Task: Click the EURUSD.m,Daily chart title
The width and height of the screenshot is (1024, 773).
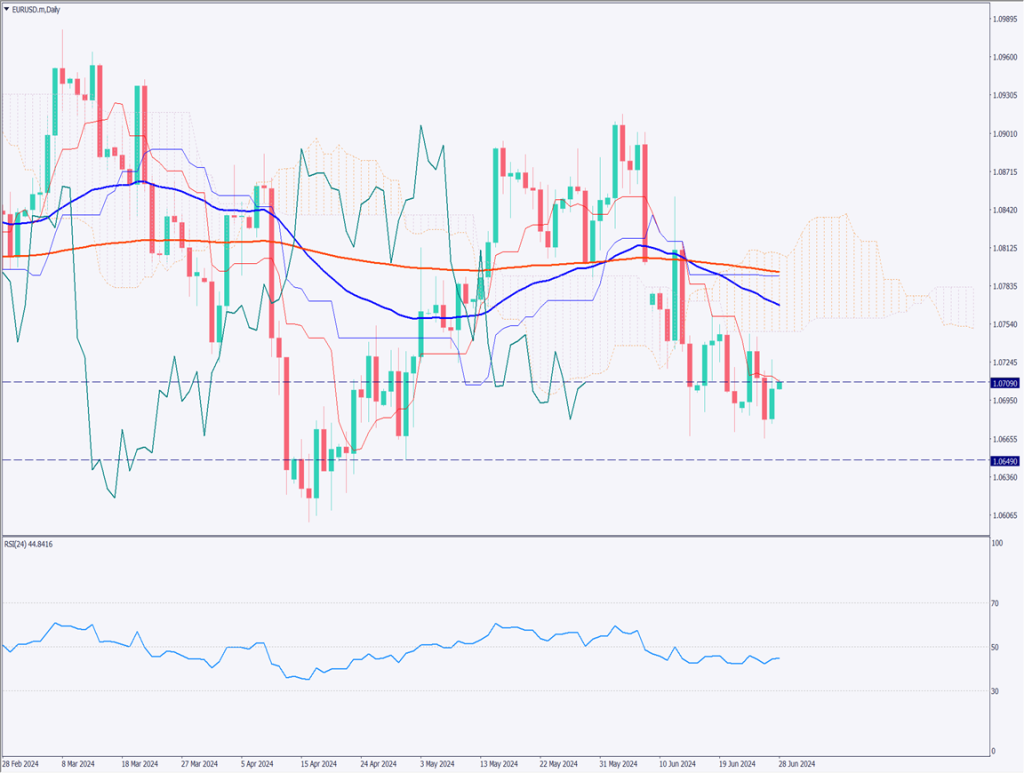Action: coord(38,8)
